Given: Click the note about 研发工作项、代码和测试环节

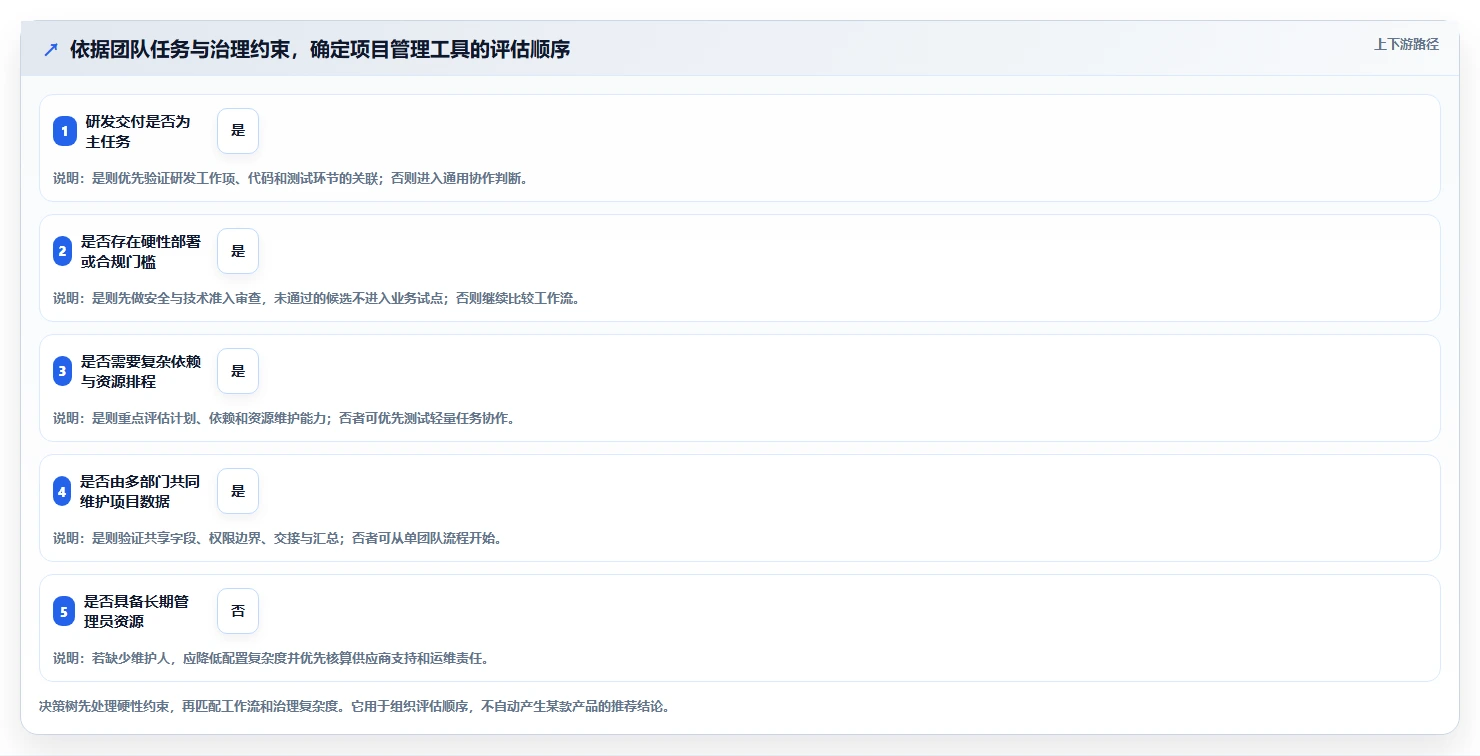Looking at the screenshot, I should click(290, 178).
